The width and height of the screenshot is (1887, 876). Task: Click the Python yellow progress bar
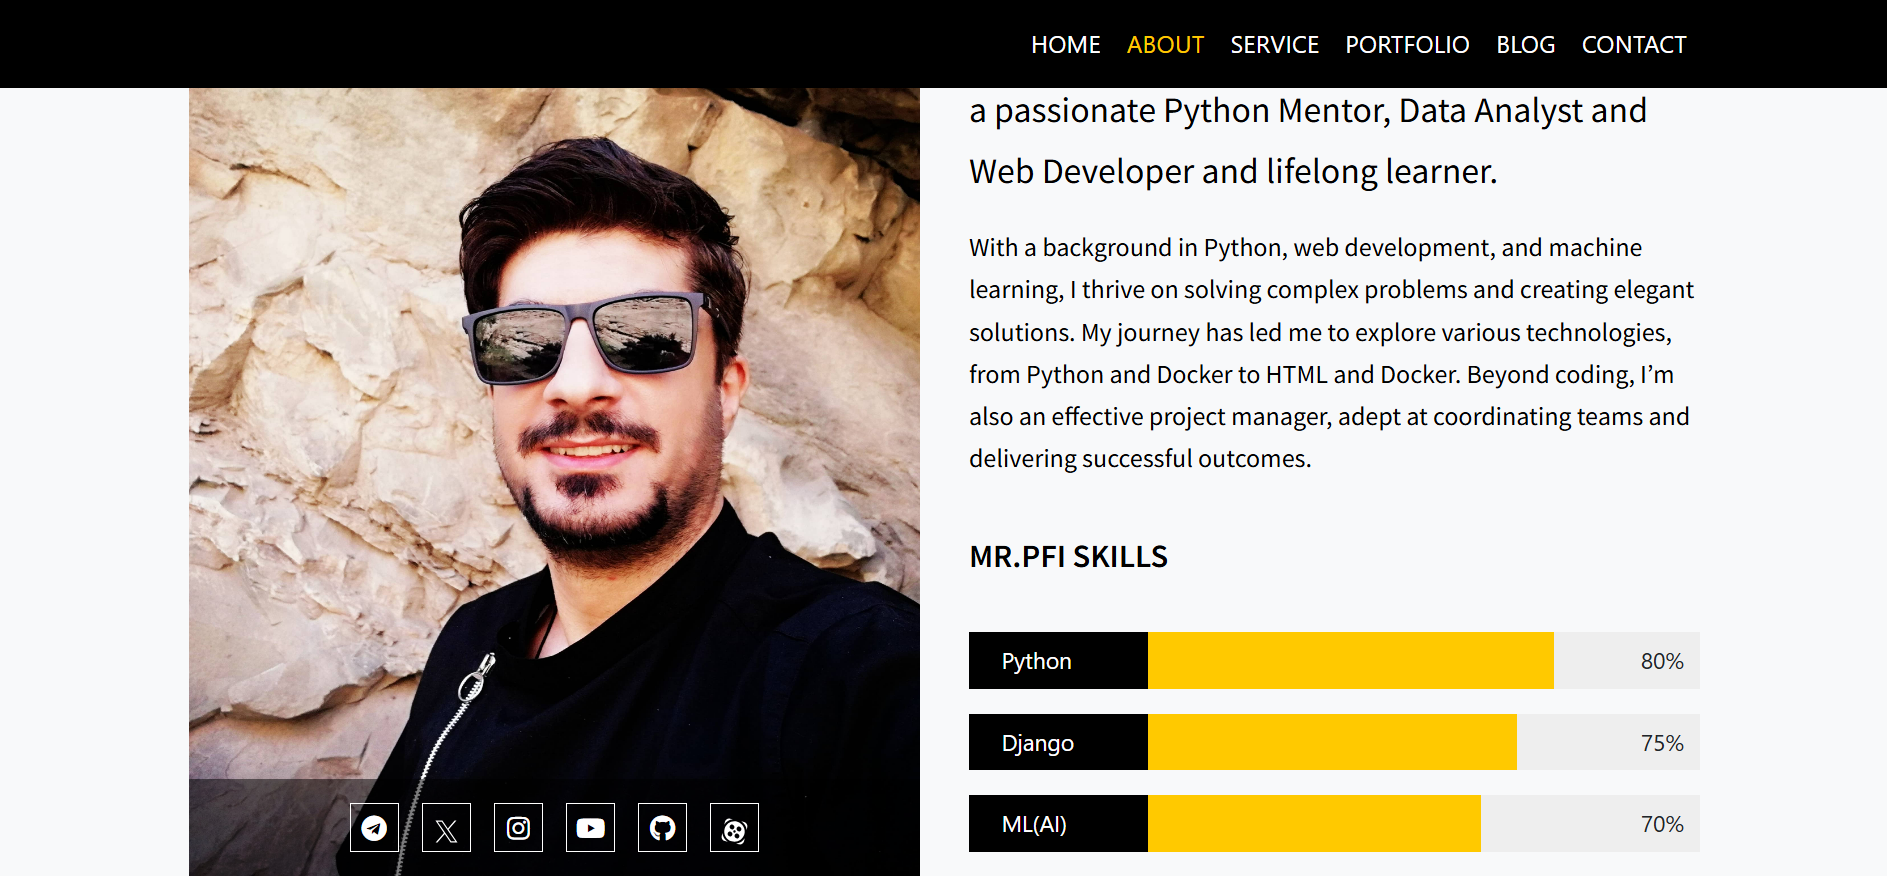pos(1351,661)
